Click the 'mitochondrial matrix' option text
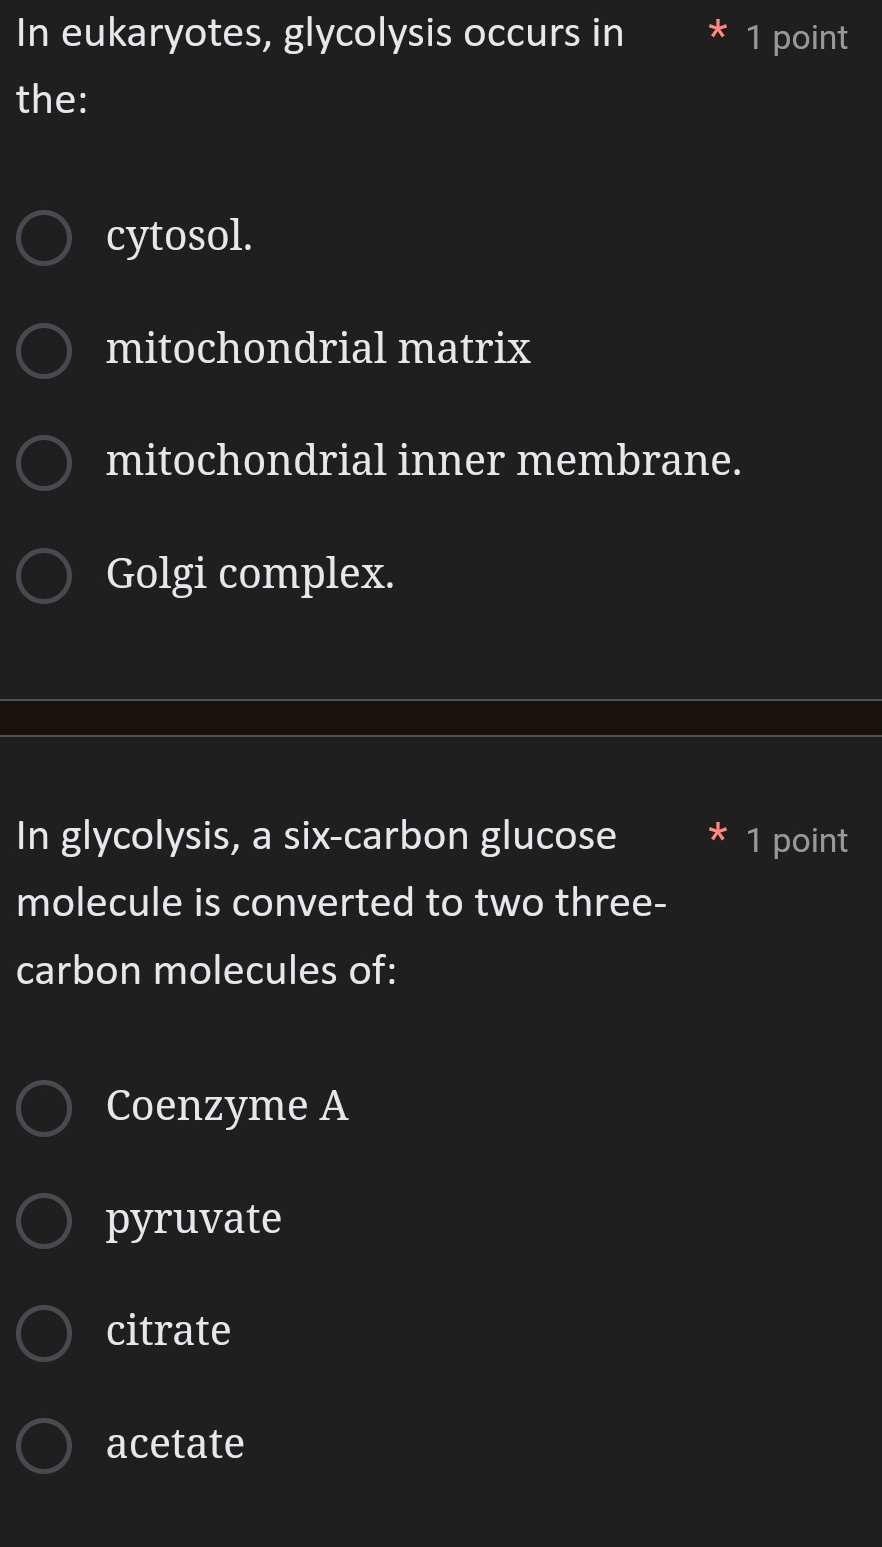The width and height of the screenshot is (882, 1547). (x=318, y=349)
